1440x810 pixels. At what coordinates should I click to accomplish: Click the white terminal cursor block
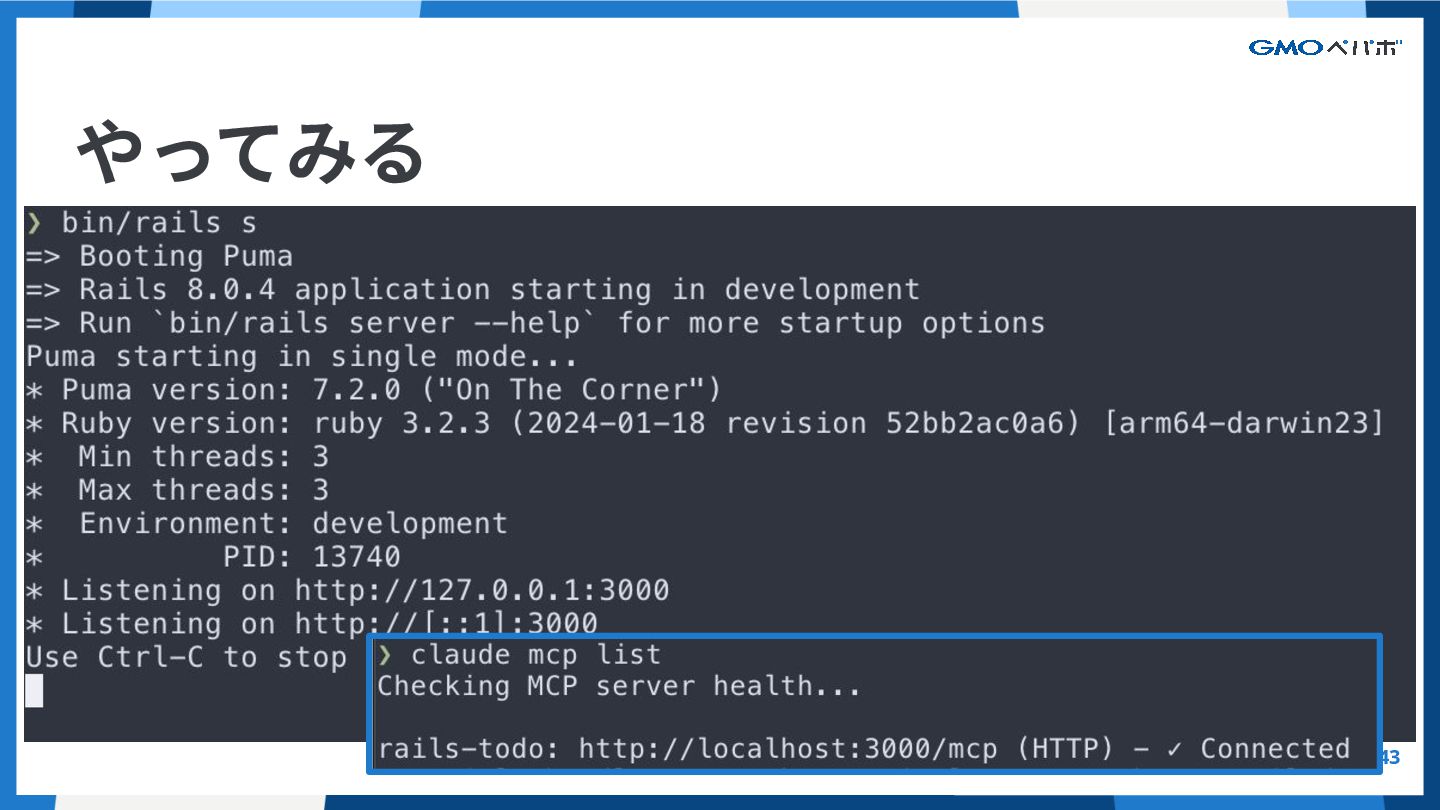(x=34, y=690)
